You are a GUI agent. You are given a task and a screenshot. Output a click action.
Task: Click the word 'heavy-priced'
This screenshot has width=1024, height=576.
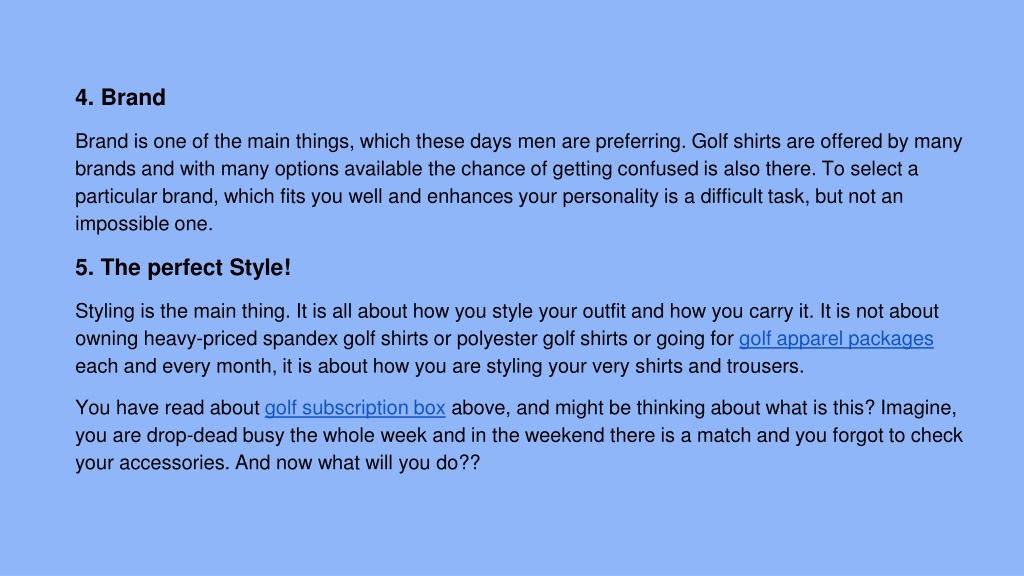click(200, 339)
